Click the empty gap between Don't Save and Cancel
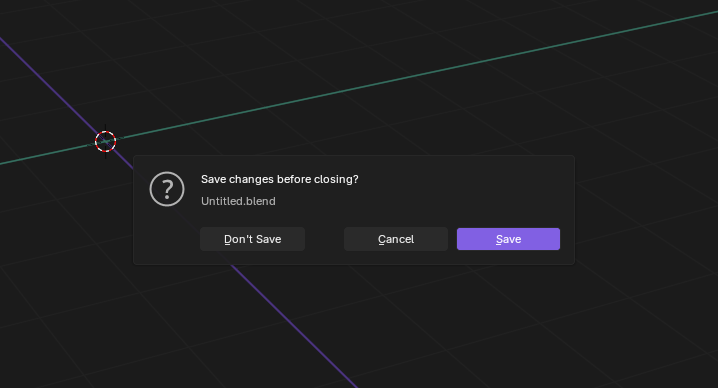This screenshot has width=718, height=388. (x=324, y=239)
